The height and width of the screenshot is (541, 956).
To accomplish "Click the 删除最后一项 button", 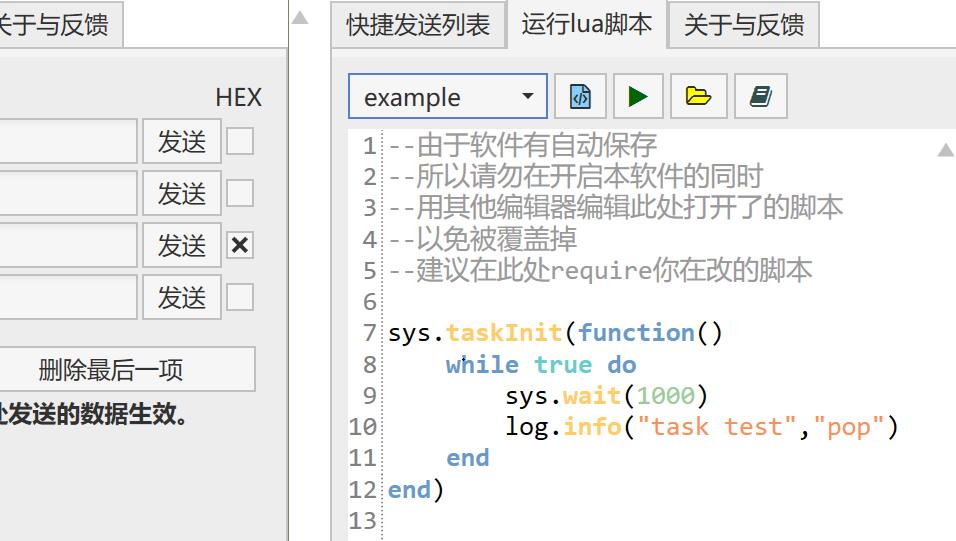I will 111,370.
